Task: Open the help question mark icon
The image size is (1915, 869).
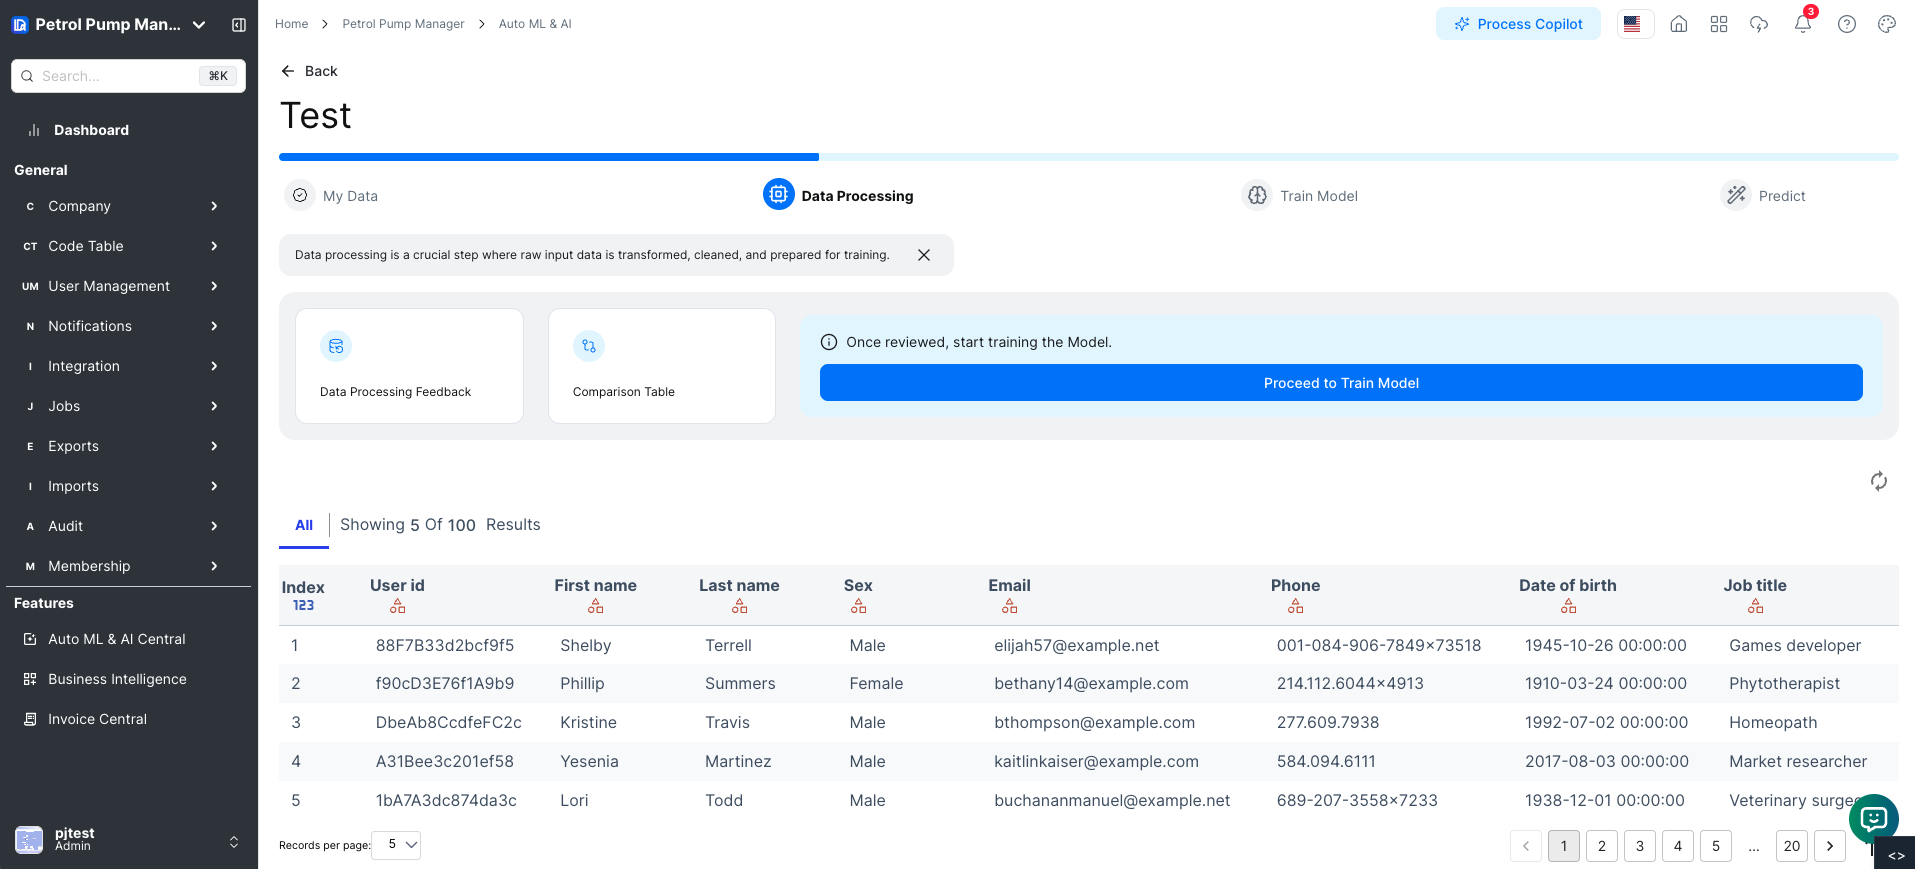Action: click(1846, 24)
